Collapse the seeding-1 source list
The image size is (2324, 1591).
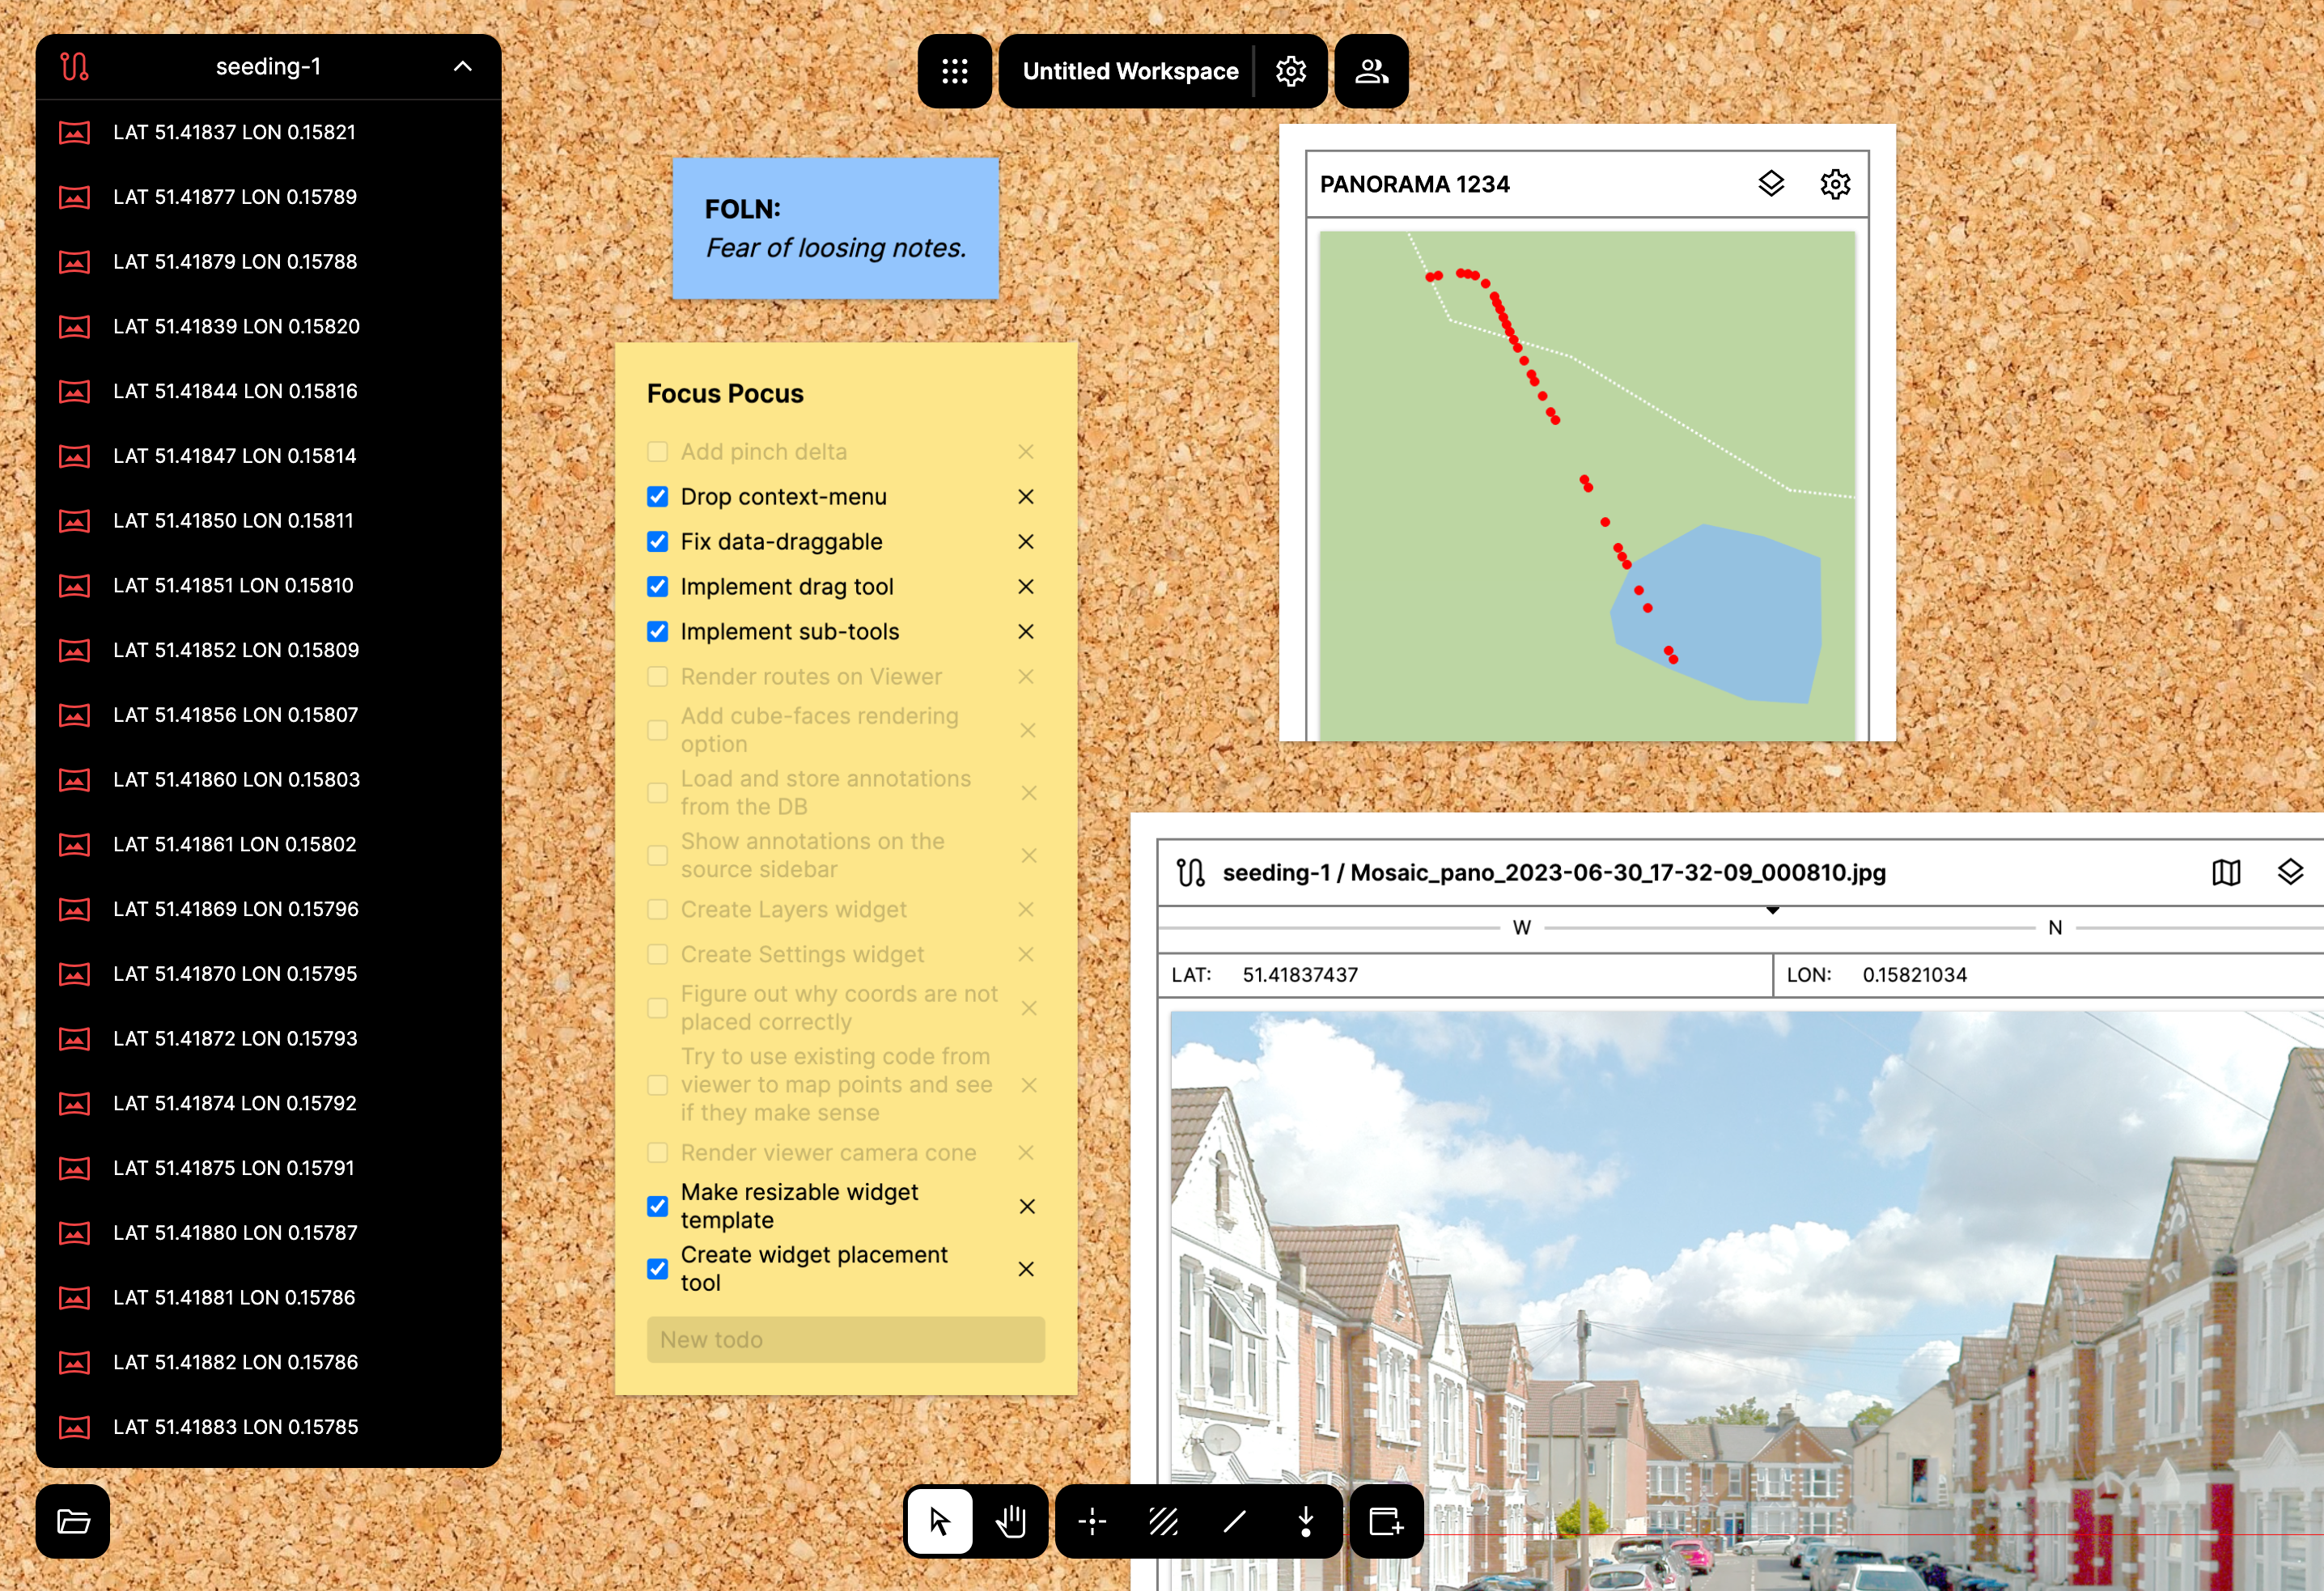[x=462, y=67]
